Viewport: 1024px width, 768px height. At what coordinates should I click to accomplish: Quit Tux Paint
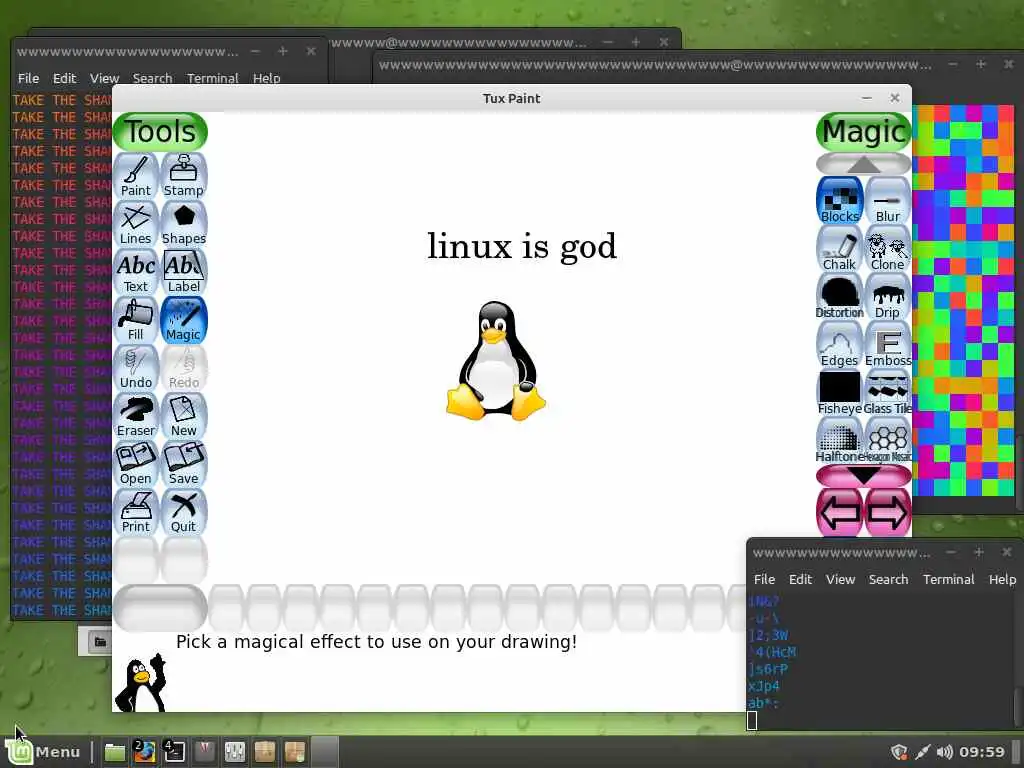(x=184, y=512)
